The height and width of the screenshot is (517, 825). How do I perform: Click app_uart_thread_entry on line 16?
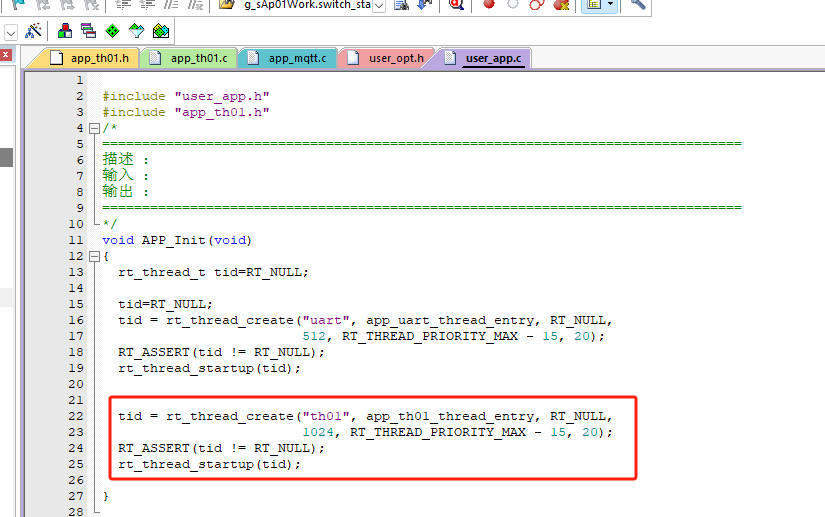click(x=450, y=320)
